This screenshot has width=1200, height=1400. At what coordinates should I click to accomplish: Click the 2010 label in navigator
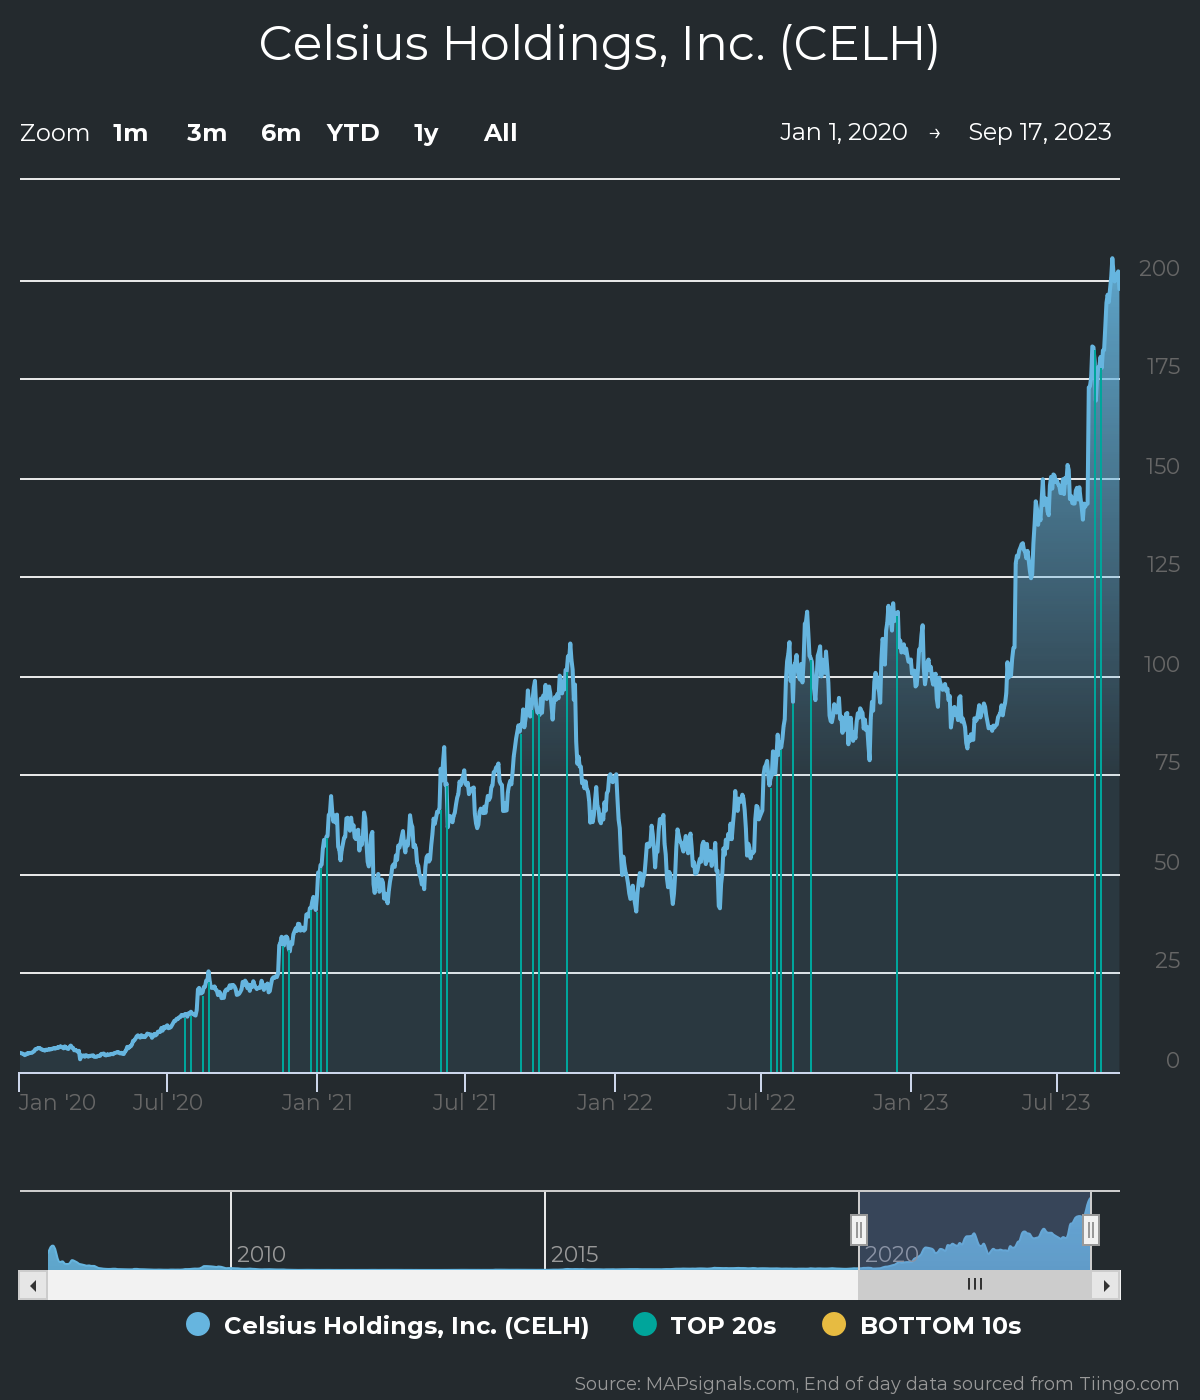tap(261, 1254)
